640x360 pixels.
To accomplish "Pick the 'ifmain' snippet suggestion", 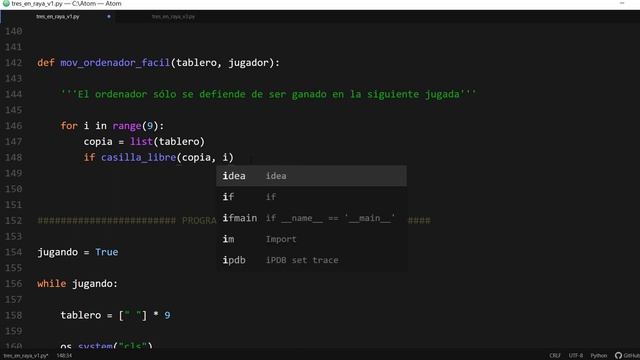I will (x=311, y=218).
